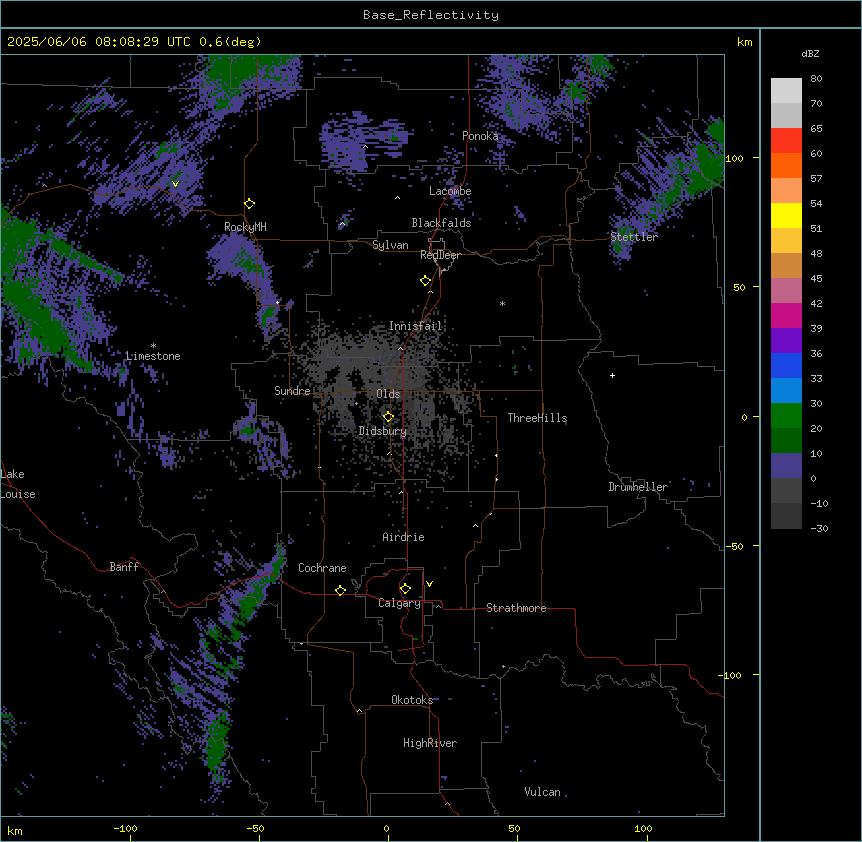The image size is (862, 842).
Task: Click the yellow diamond marker near RockyMH
Action: (x=250, y=204)
